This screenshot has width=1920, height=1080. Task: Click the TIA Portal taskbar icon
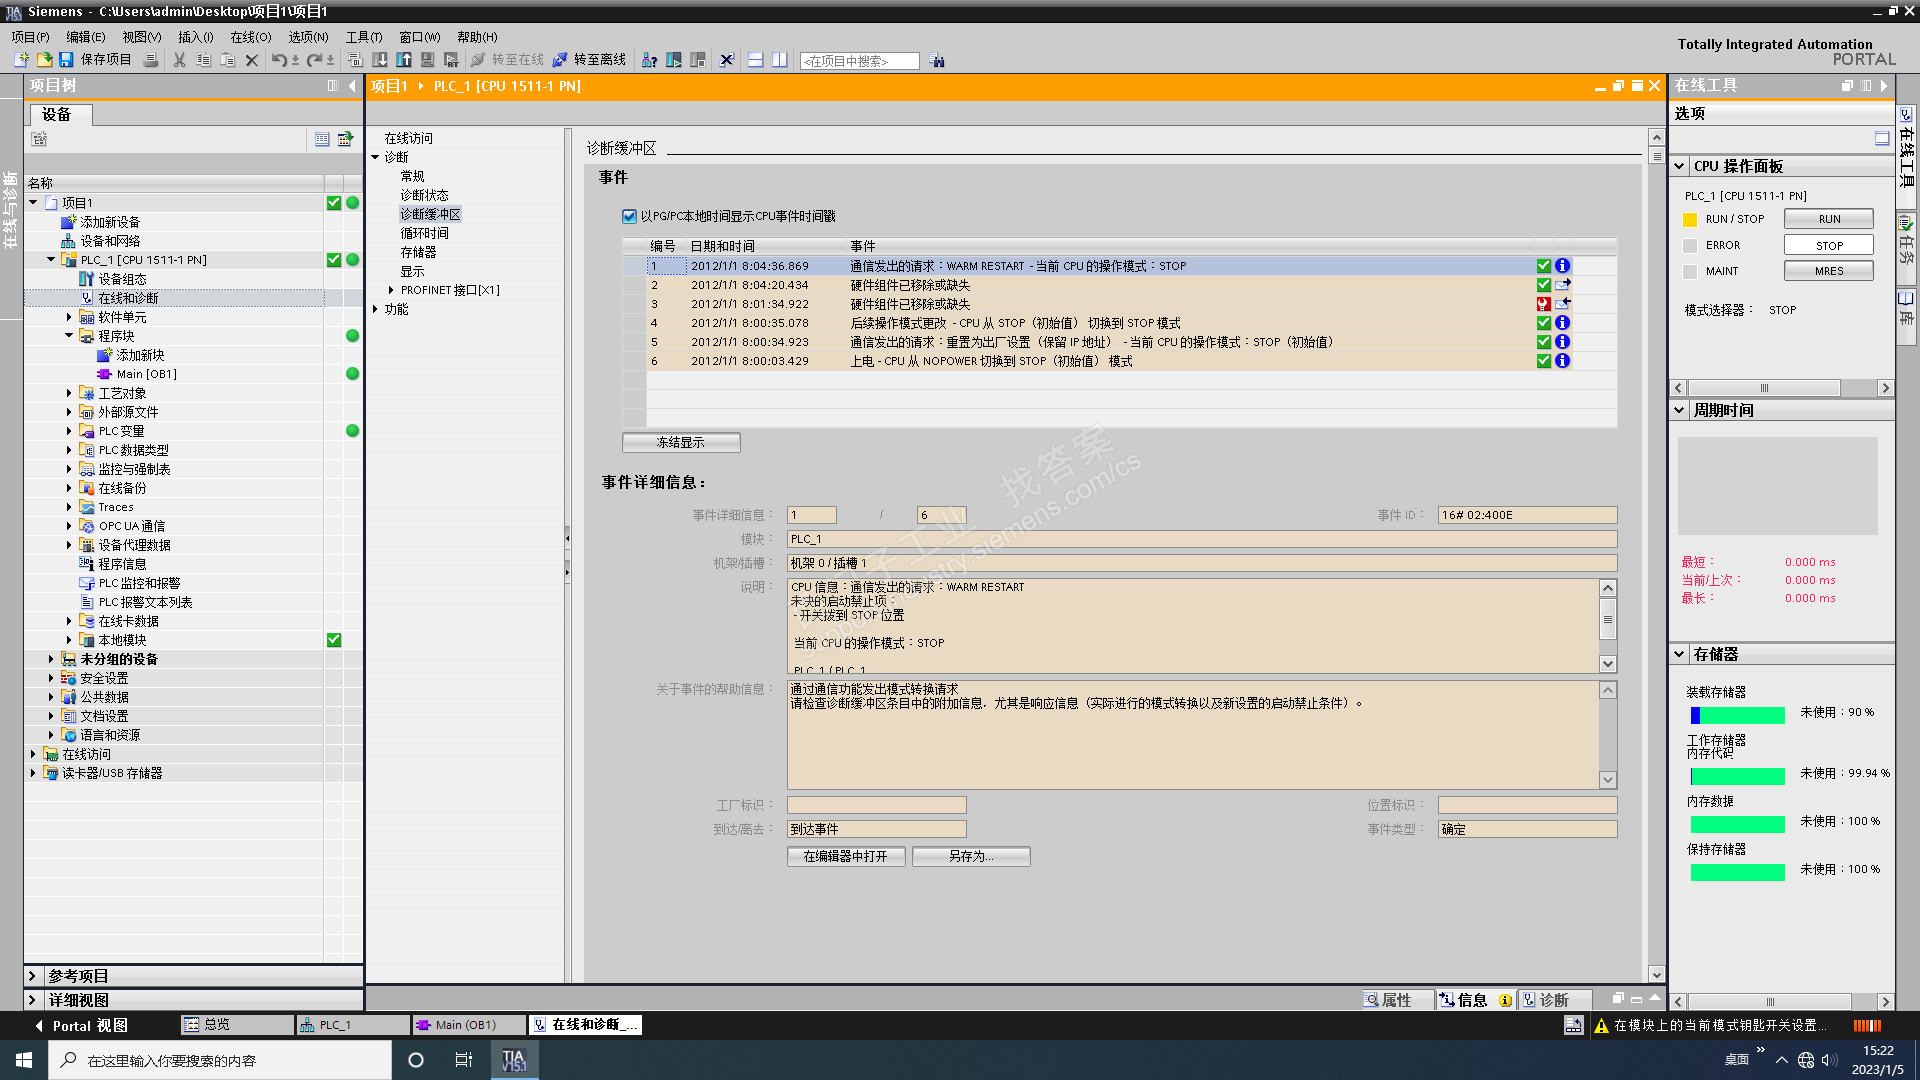pyautogui.click(x=514, y=1060)
